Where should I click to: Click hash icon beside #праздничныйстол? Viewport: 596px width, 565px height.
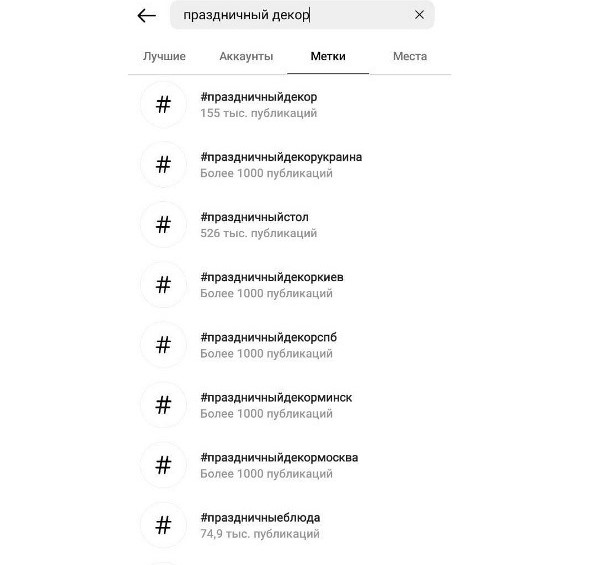click(163, 224)
